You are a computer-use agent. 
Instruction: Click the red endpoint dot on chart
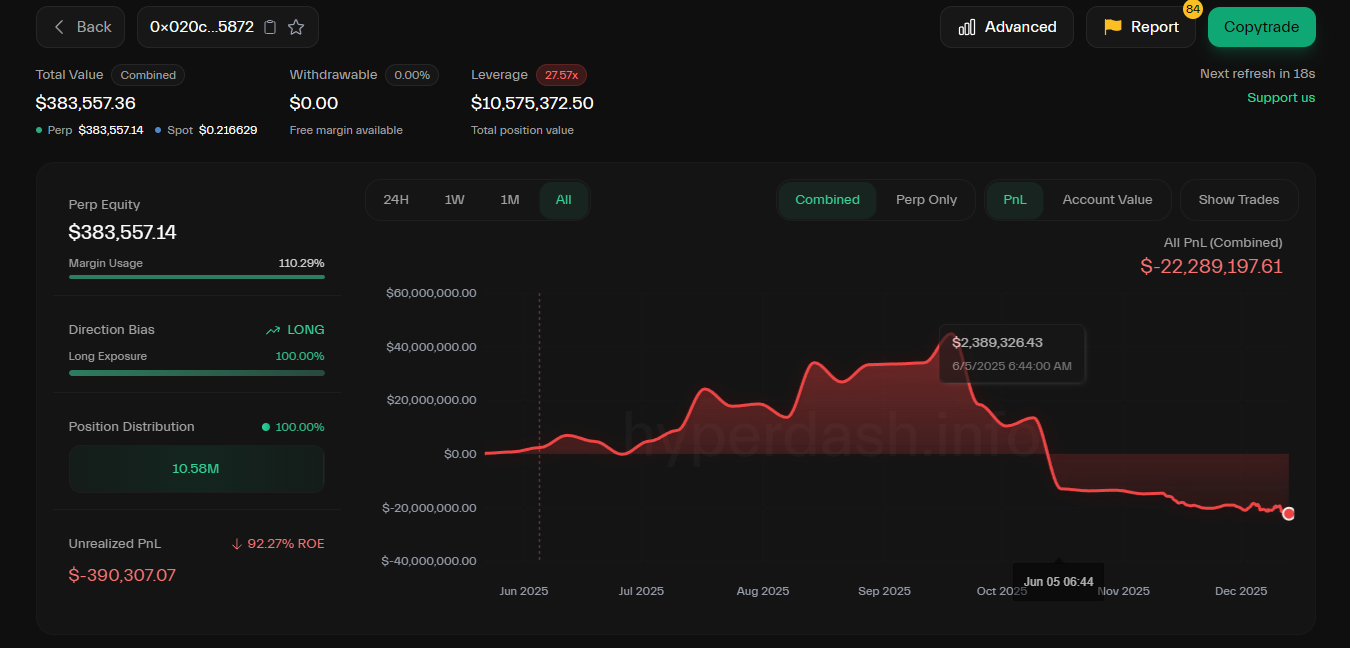pyautogui.click(x=1288, y=513)
